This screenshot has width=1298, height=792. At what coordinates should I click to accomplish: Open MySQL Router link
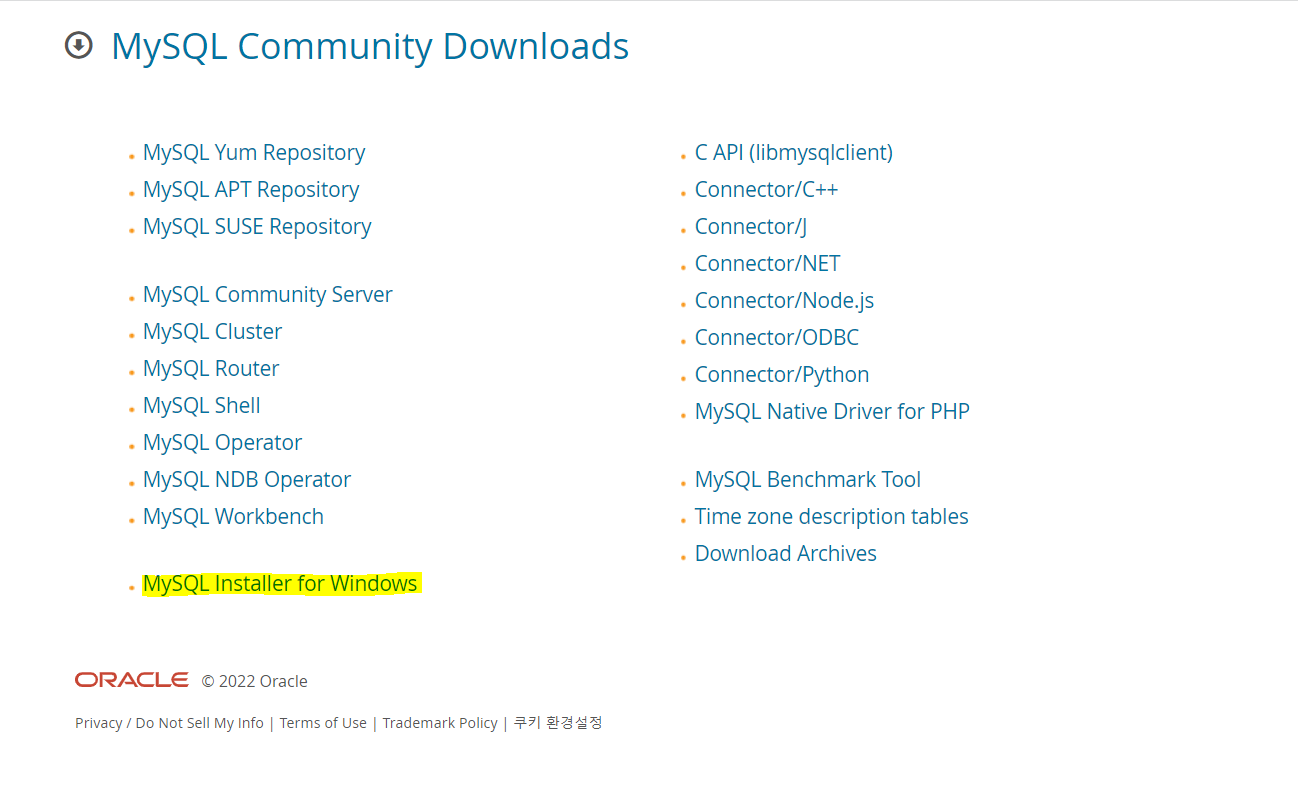coord(211,369)
